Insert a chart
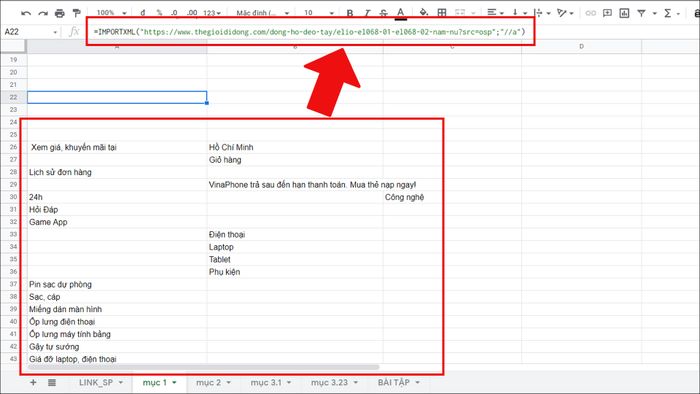The height and width of the screenshot is (394, 700). coord(624,13)
